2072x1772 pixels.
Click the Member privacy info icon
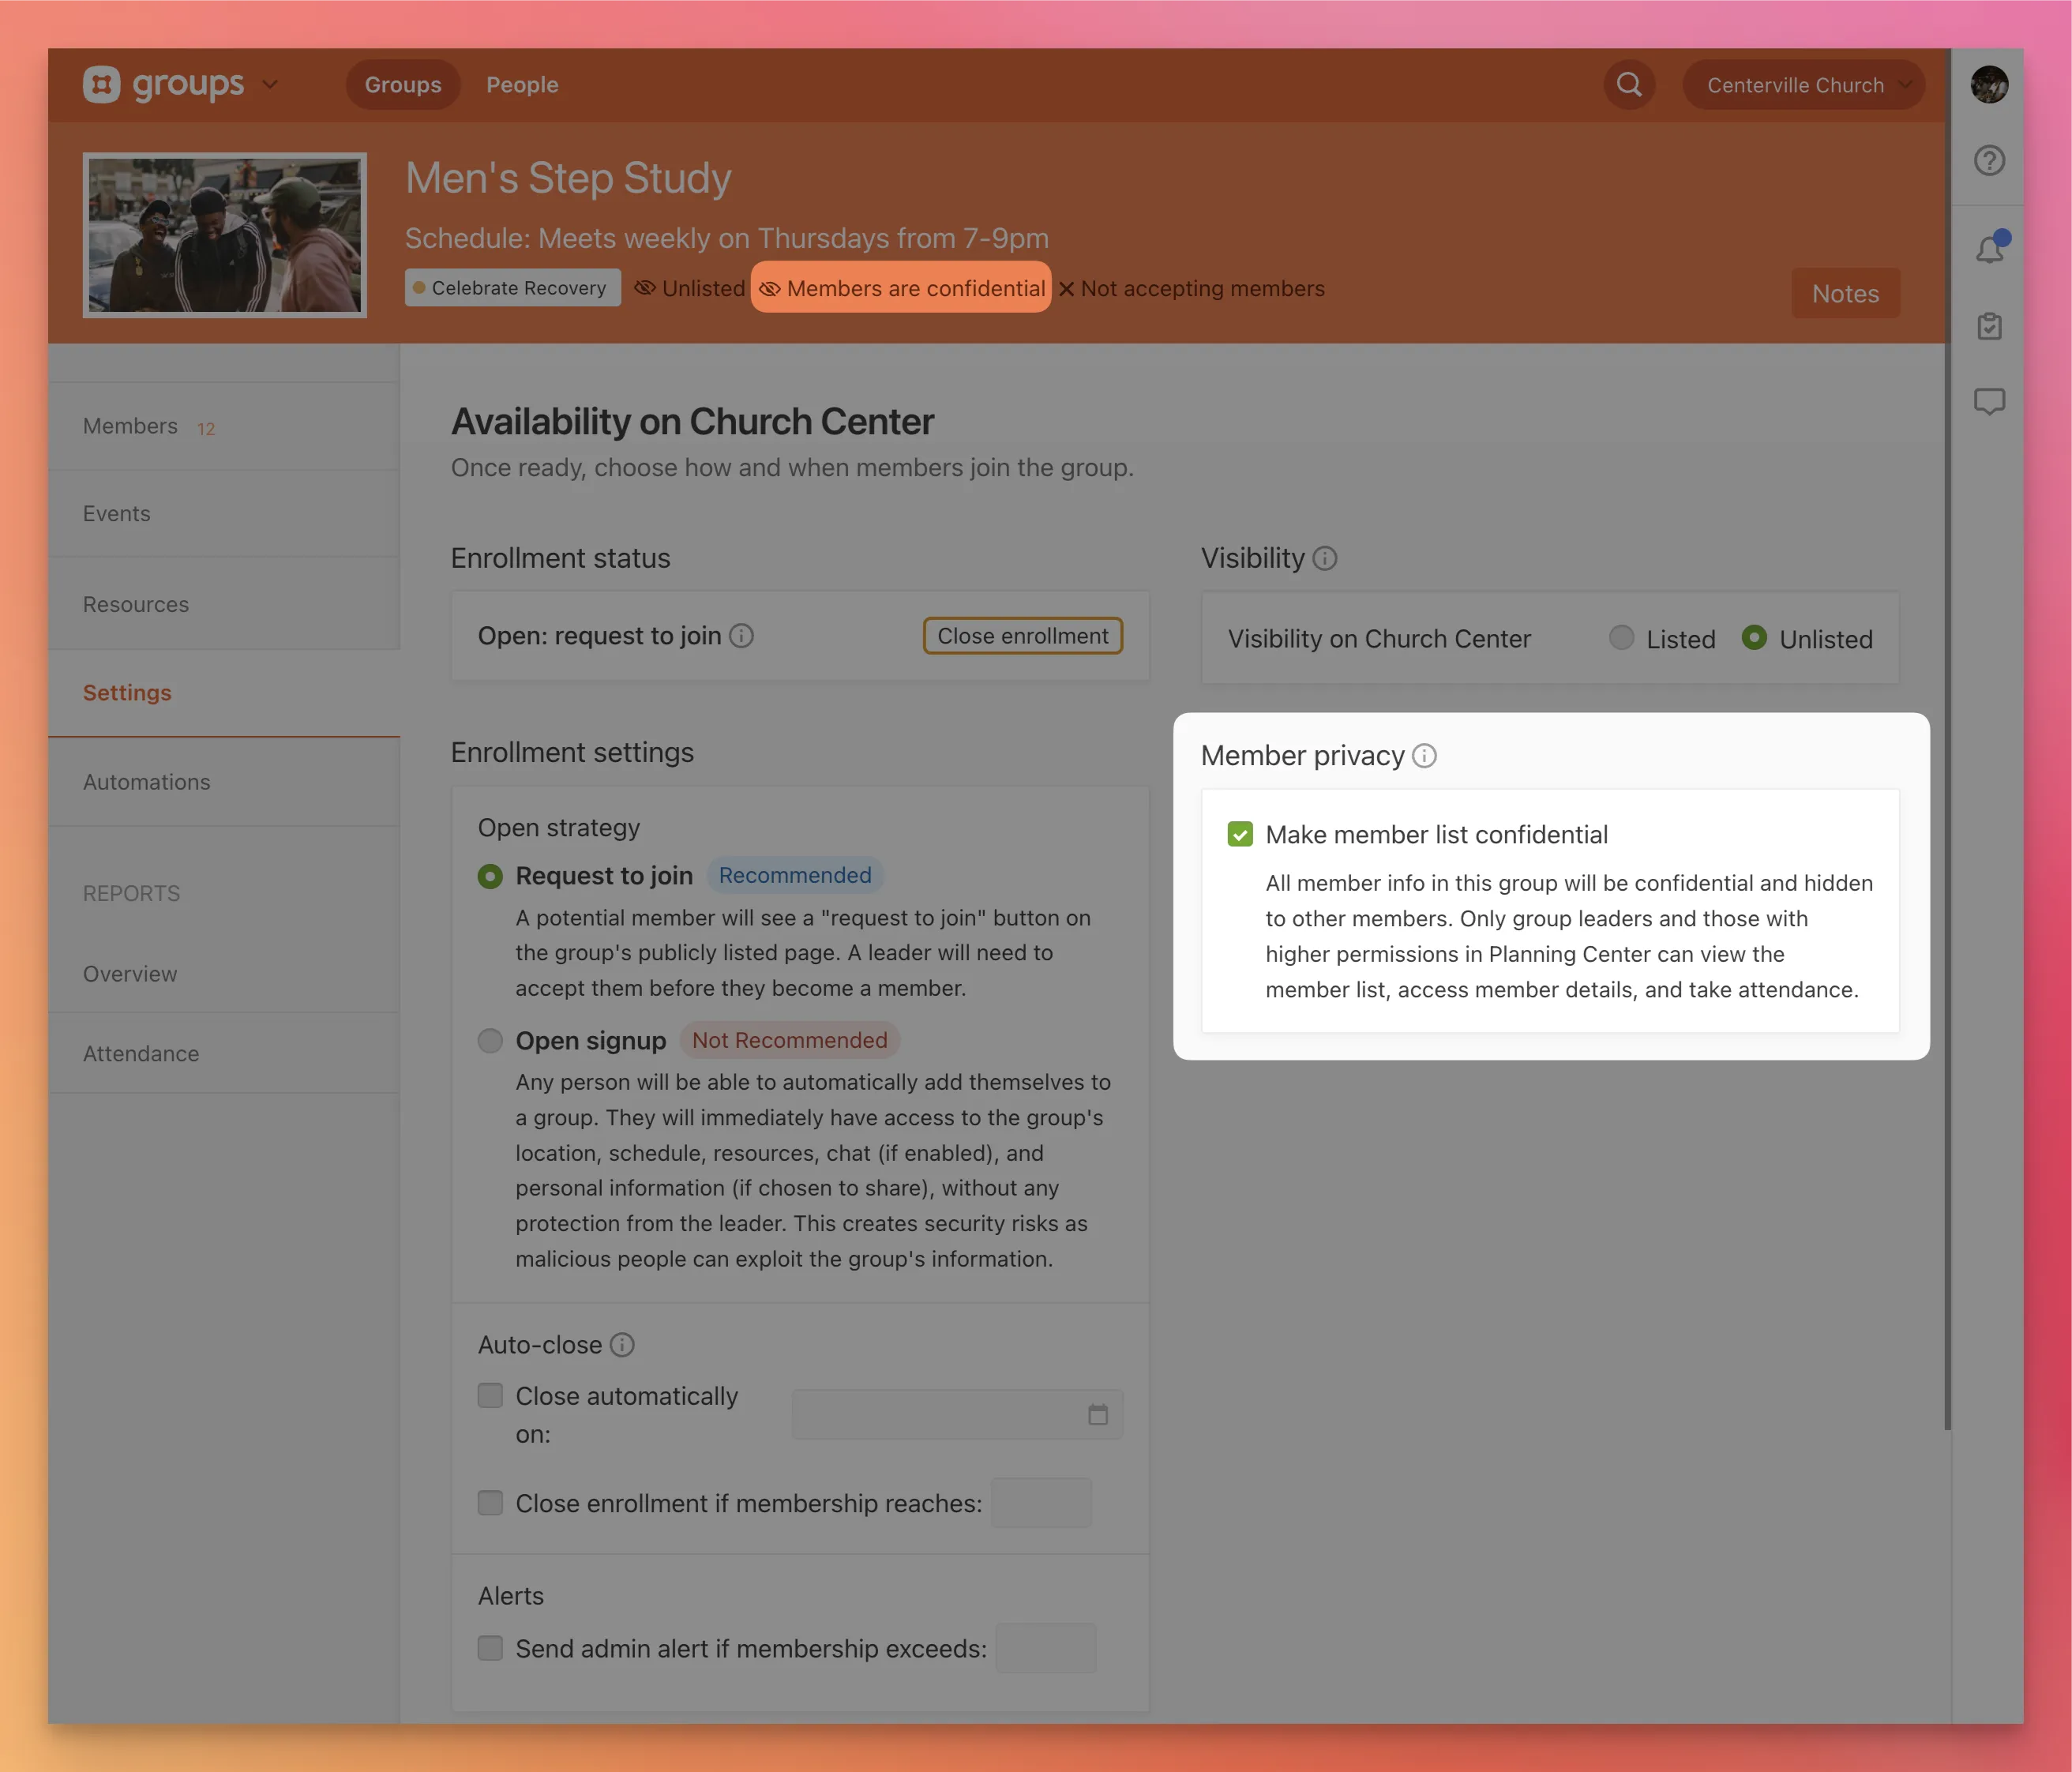1424,756
